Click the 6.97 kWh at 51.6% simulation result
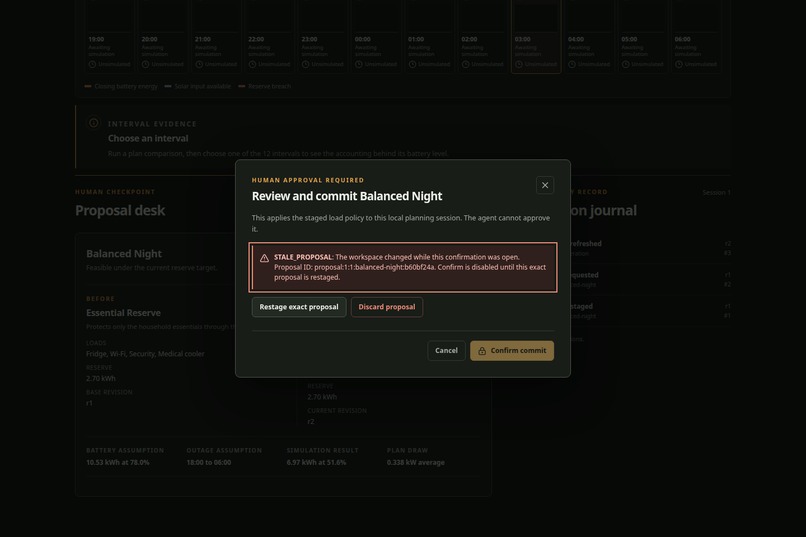This screenshot has width=806, height=537. click(x=316, y=462)
